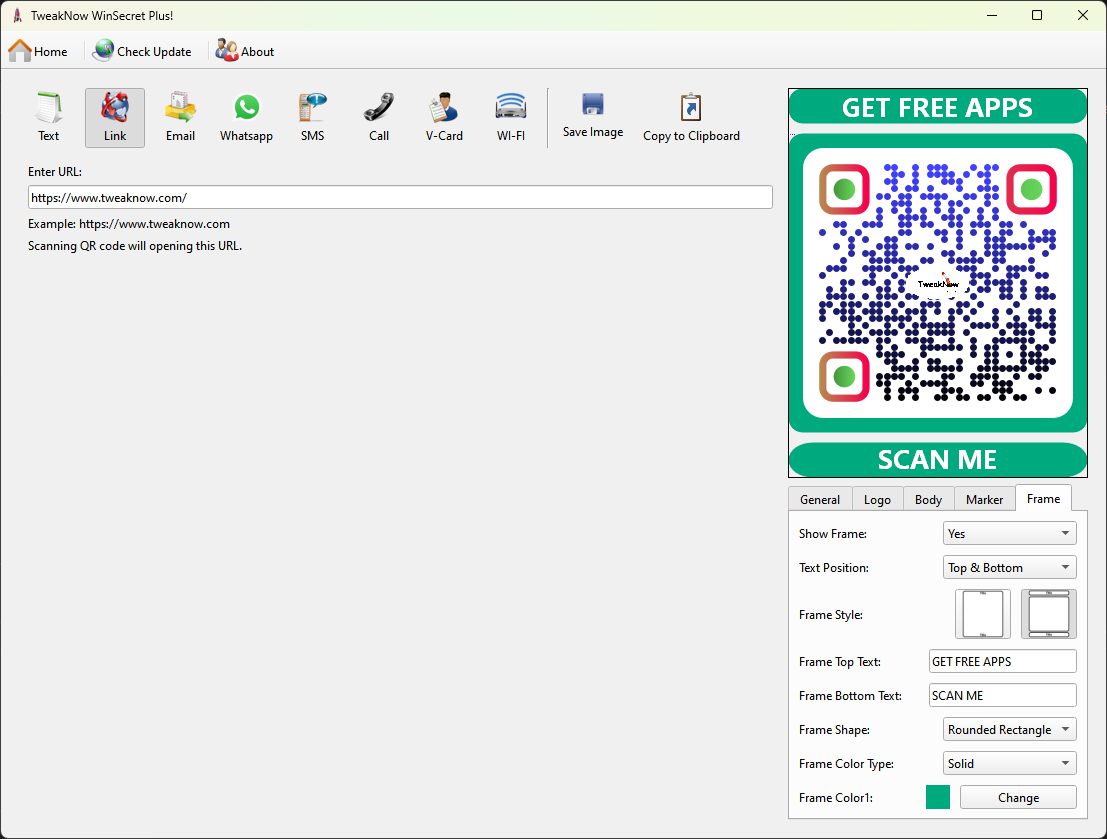Select the Text QR type icon
The height and width of the screenshot is (839, 1107).
click(x=49, y=117)
